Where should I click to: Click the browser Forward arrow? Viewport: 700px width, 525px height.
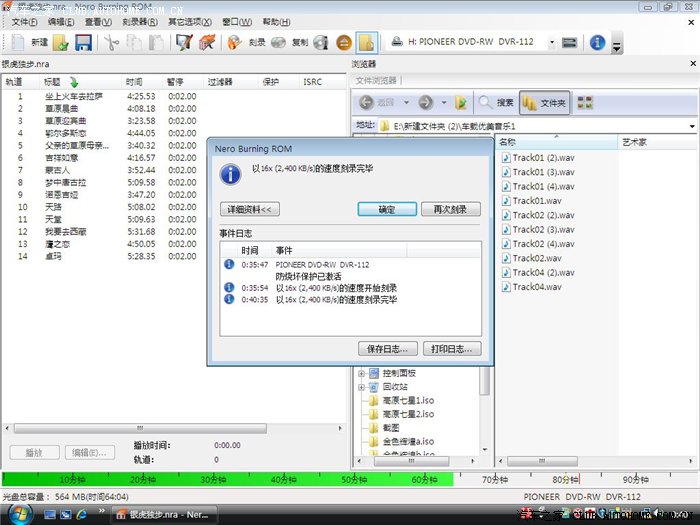pos(425,103)
